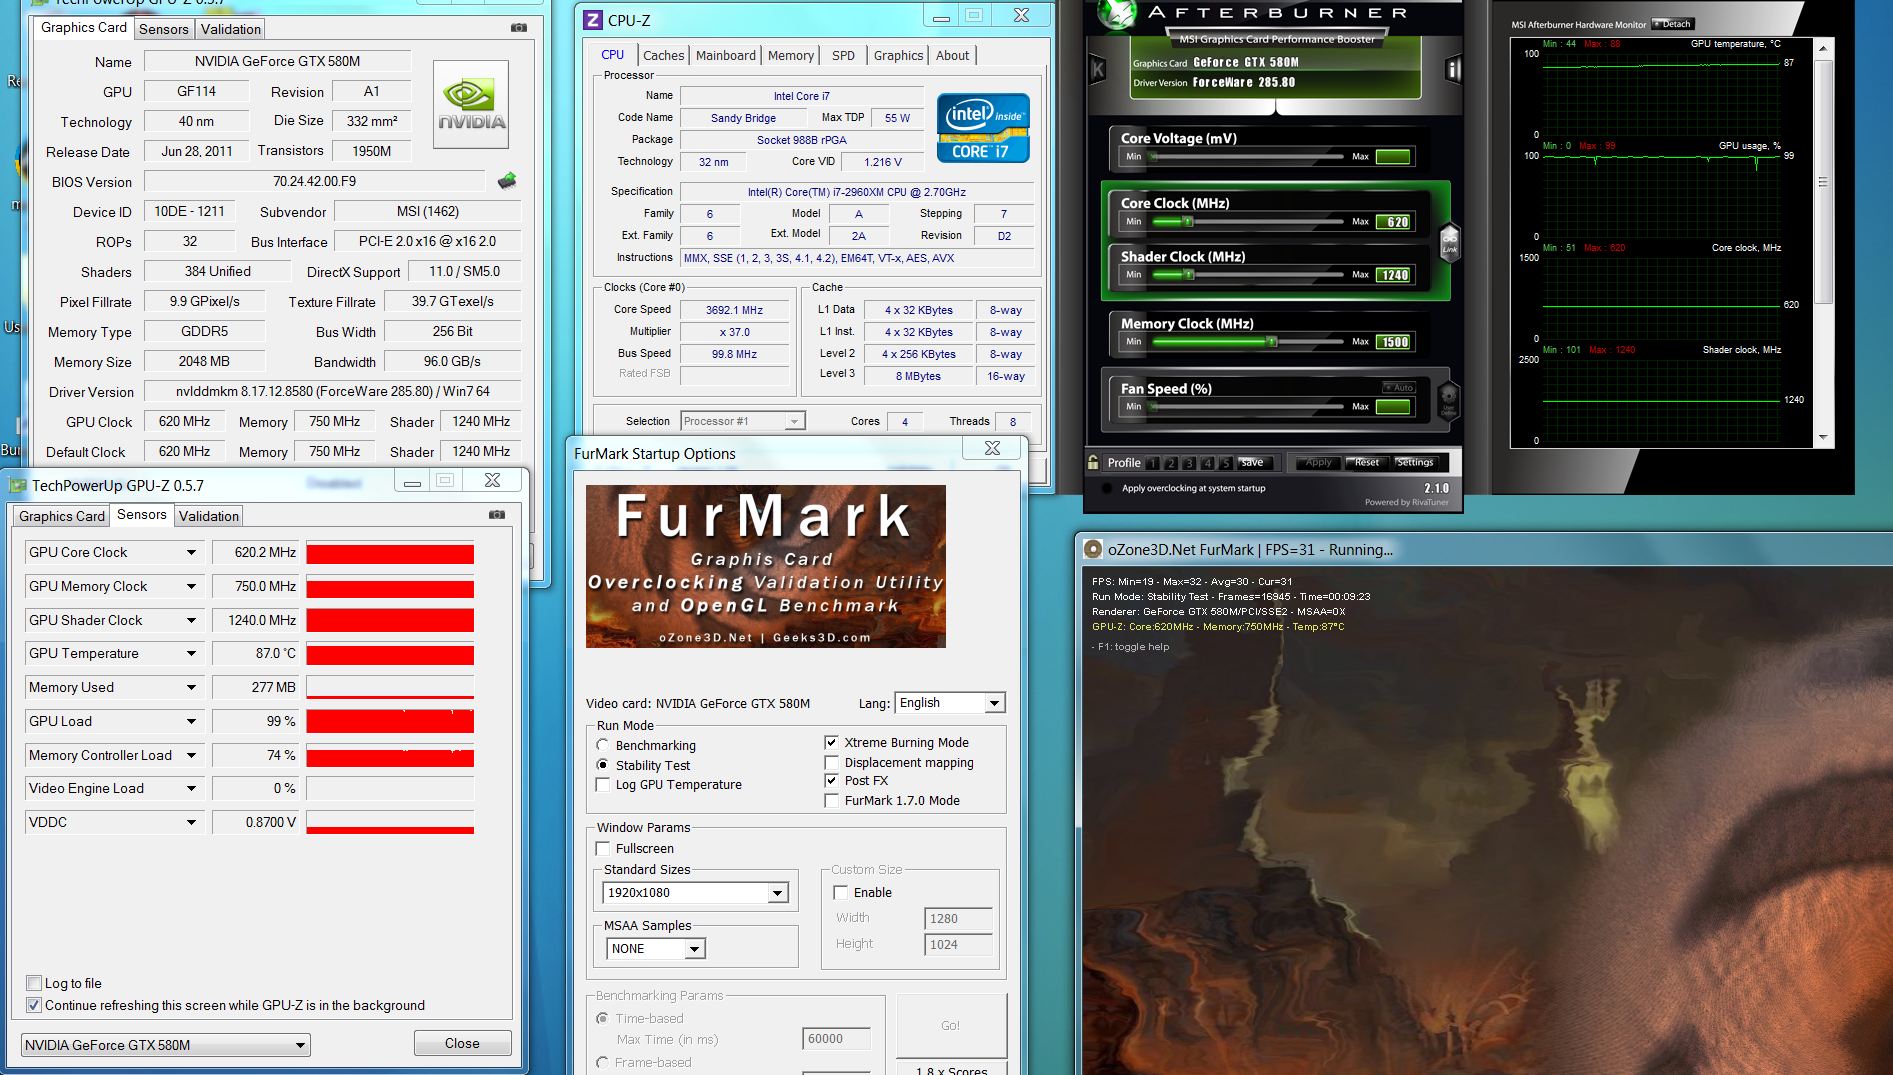The width and height of the screenshot is (1893, 1075).
Task: Click the Shader Clock slider handle
Action: 1187,274
